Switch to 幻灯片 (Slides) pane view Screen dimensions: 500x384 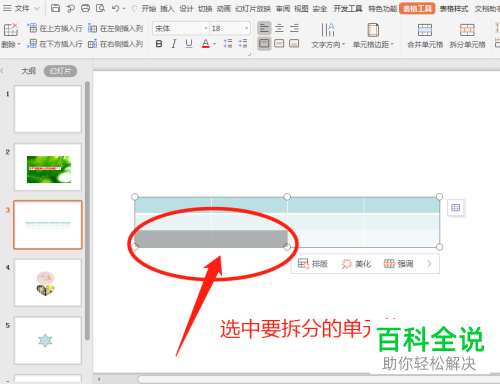point(60,71)
